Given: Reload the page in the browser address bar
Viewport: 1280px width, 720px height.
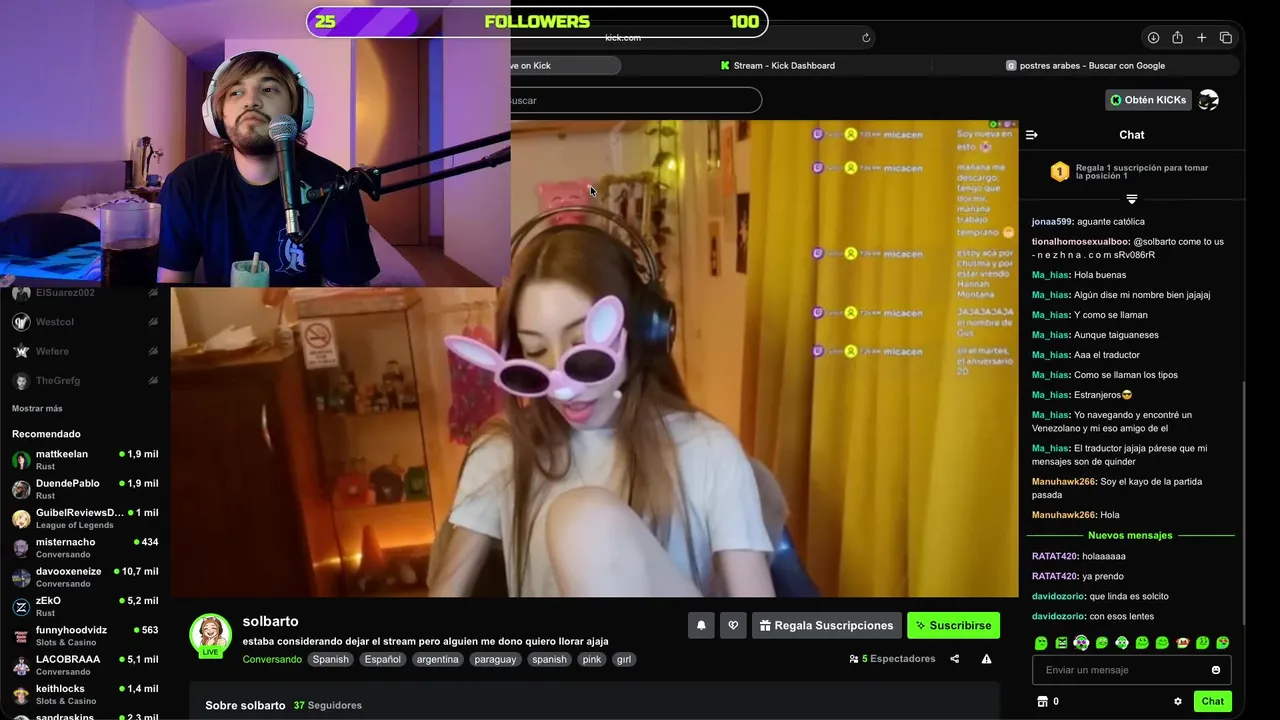Looking at the screenshot, I should (x=866, y=38).
